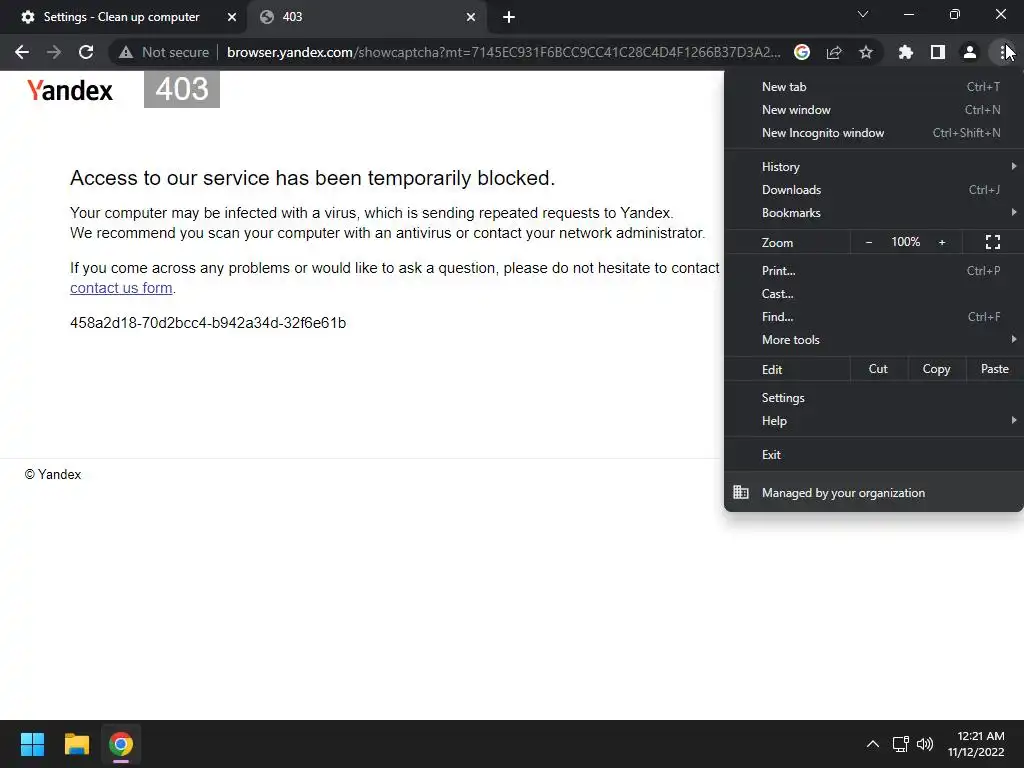
Task: Close the Chrome three-dot menu button
Action: click(x=1003, y=52)
